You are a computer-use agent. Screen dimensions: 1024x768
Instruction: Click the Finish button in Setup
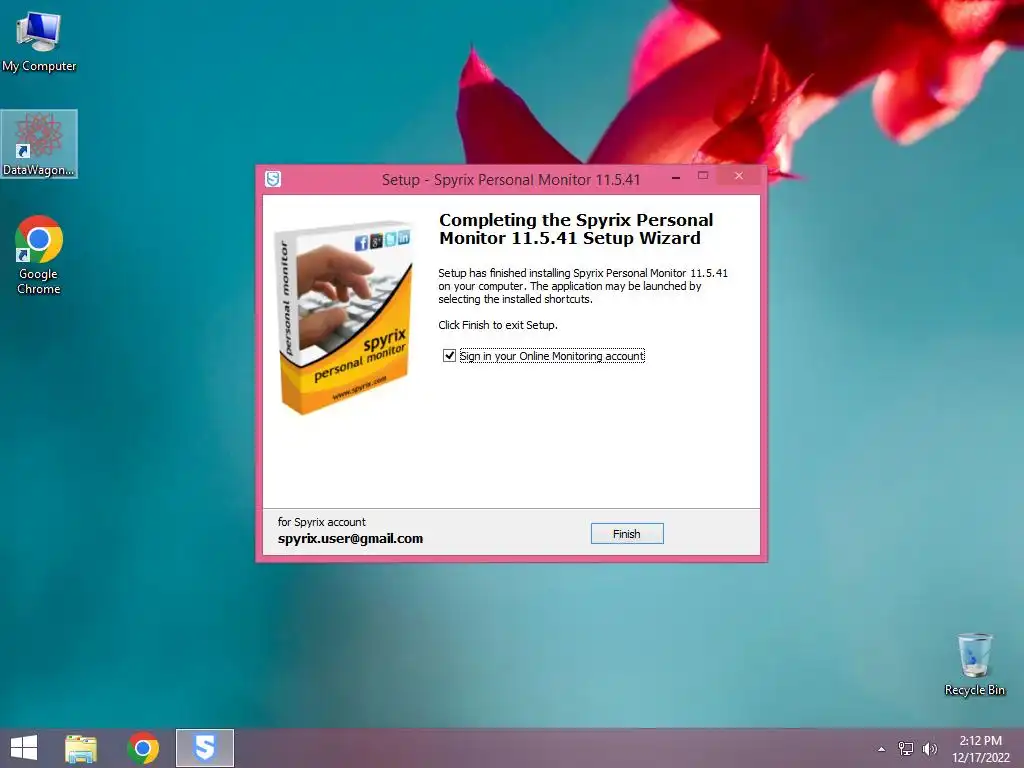coord(627,534)
